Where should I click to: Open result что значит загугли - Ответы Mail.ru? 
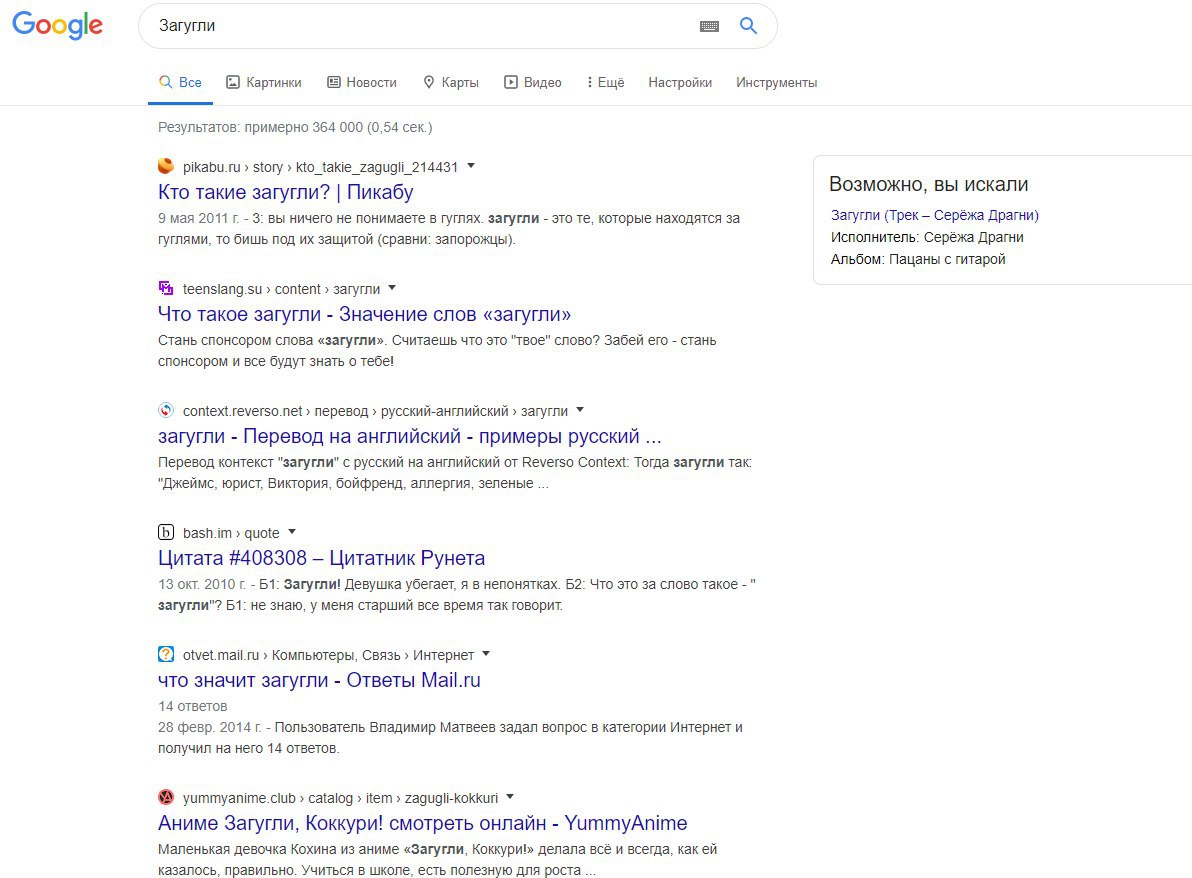pos(319,680)
